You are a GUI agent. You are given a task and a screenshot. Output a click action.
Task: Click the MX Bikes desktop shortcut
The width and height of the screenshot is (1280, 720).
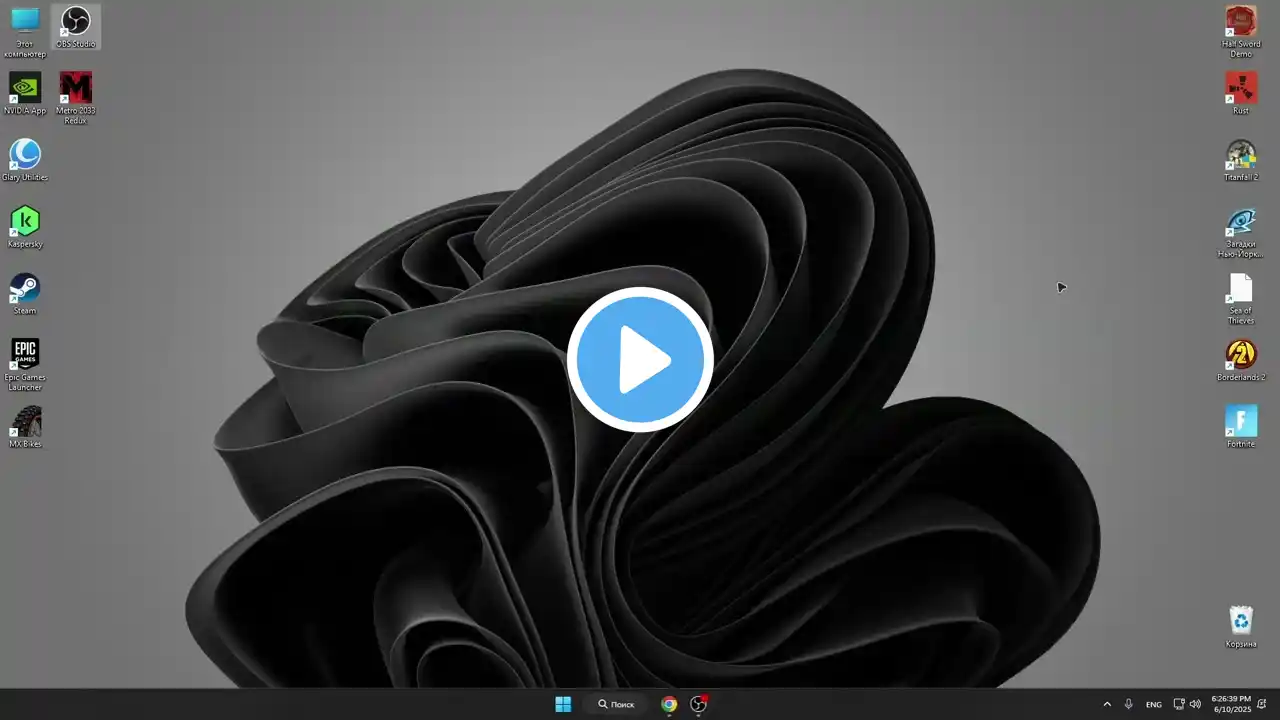25,427
